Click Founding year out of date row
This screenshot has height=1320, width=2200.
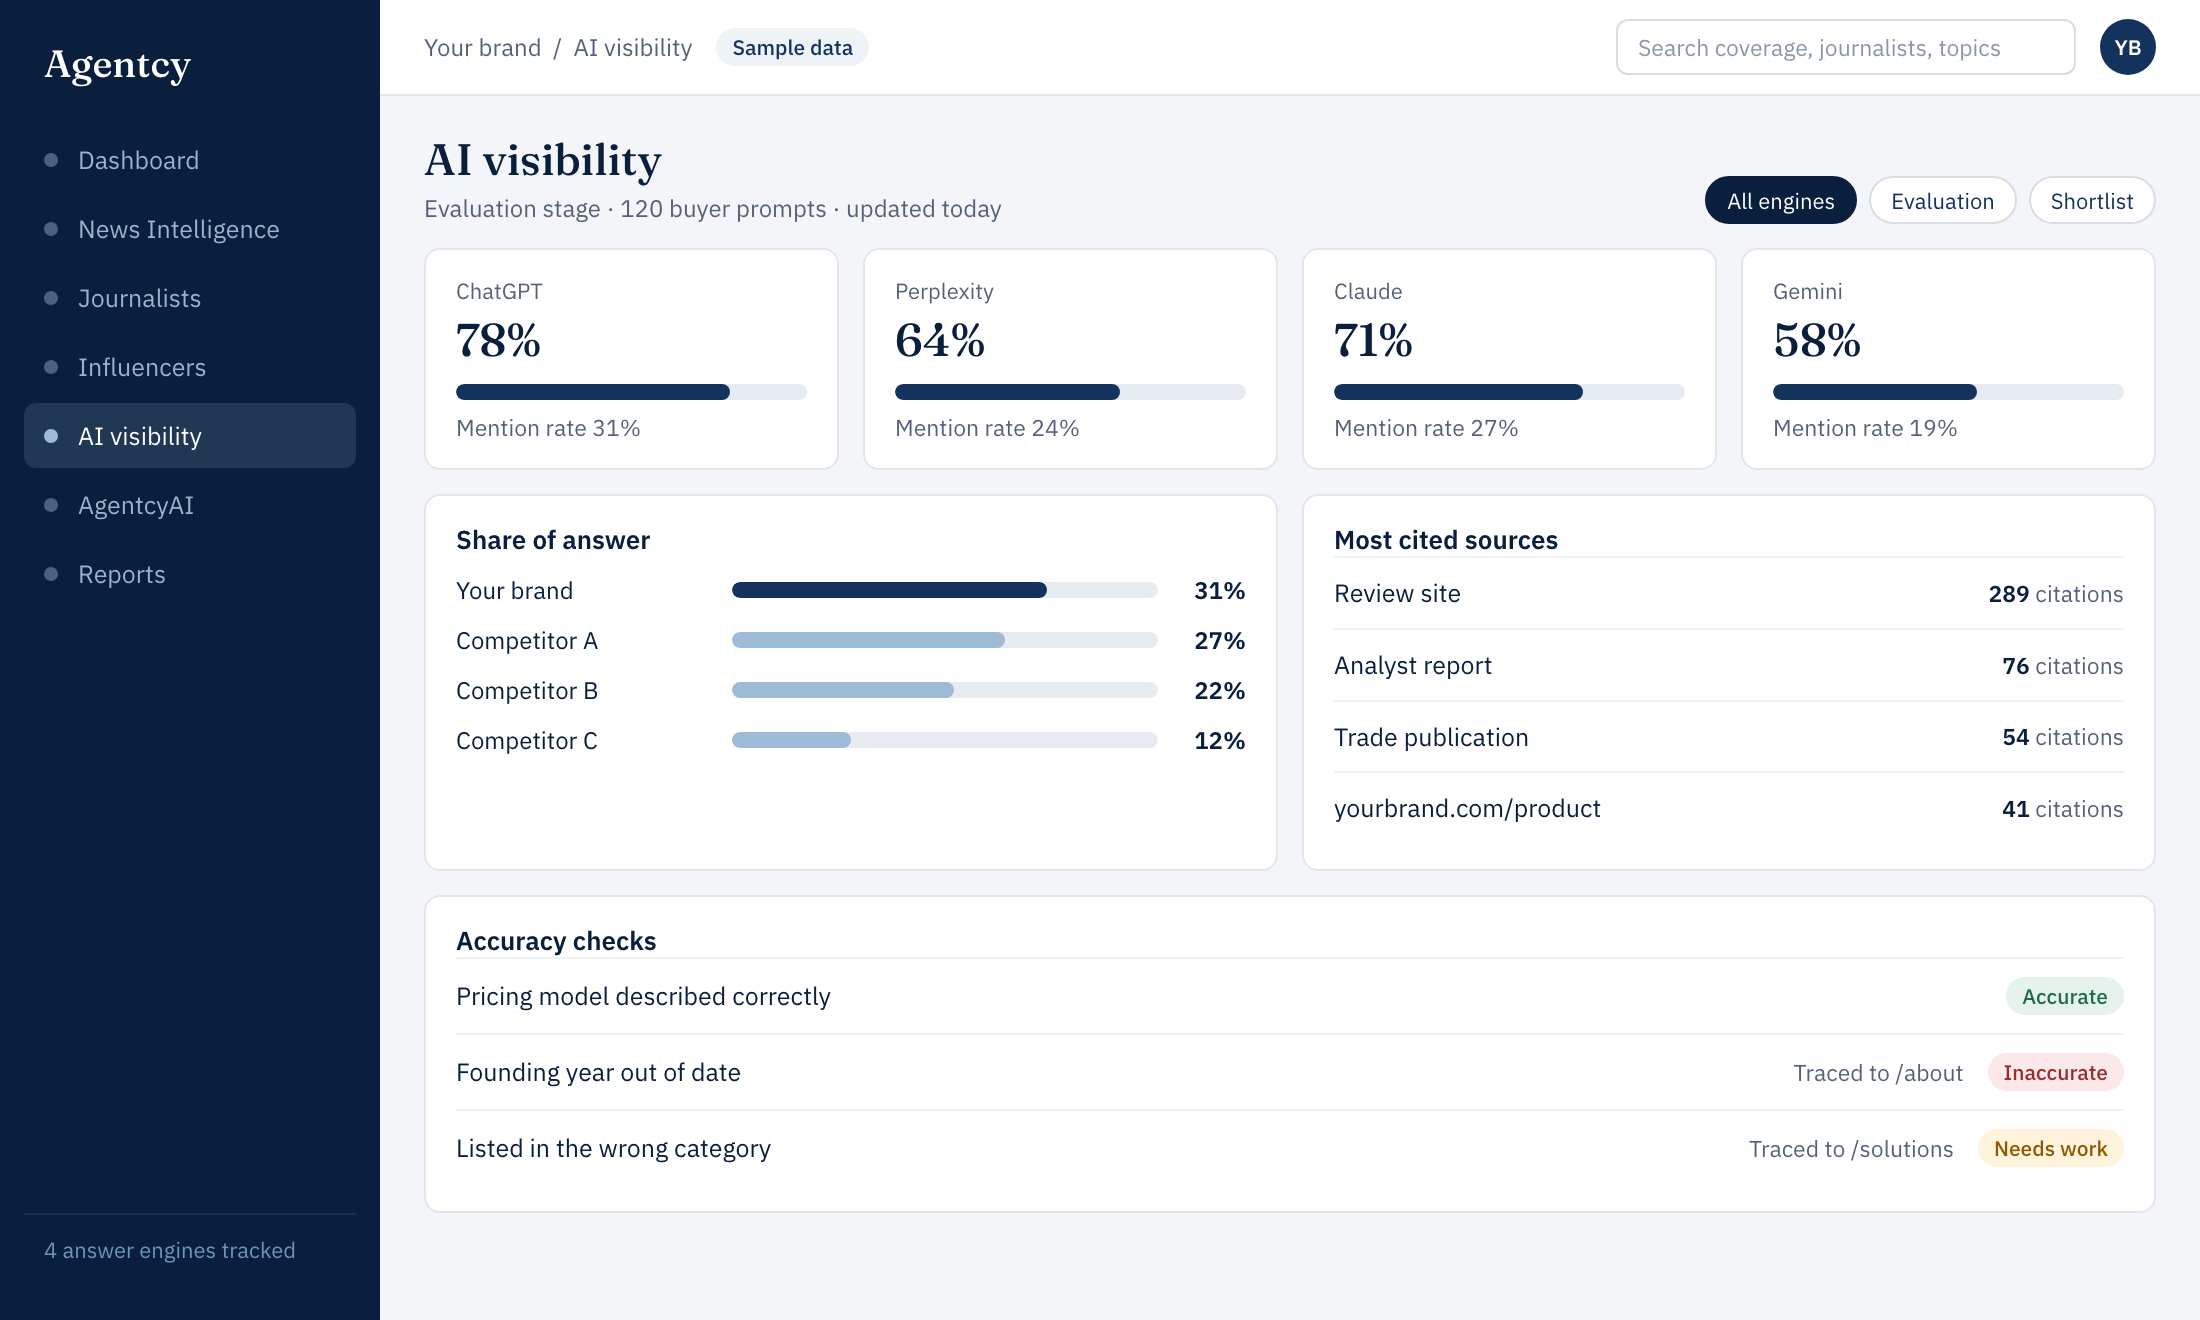[1290, 1073]
